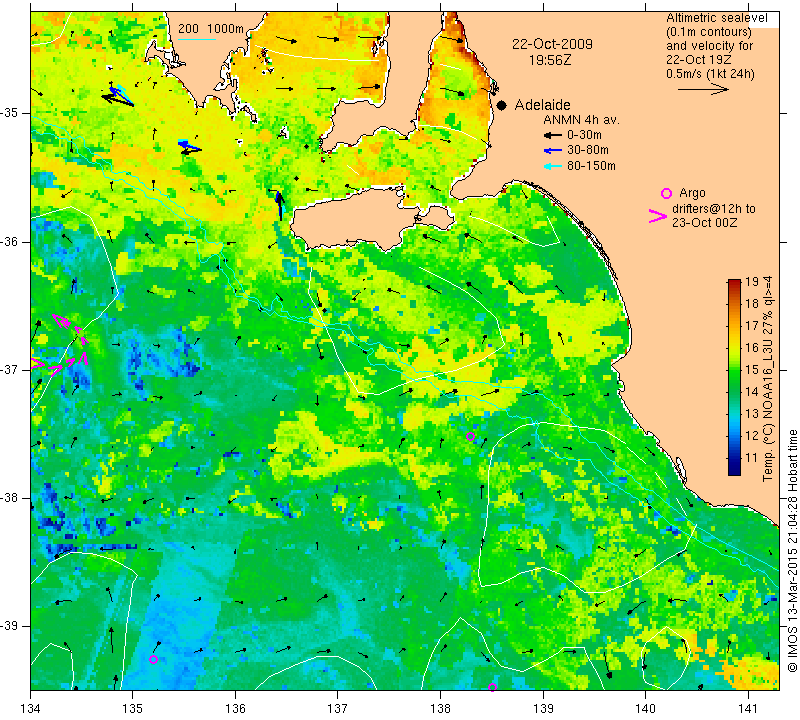Click the blue 30-80m legend arrow
800x720 pixels.
click(553, 151)
